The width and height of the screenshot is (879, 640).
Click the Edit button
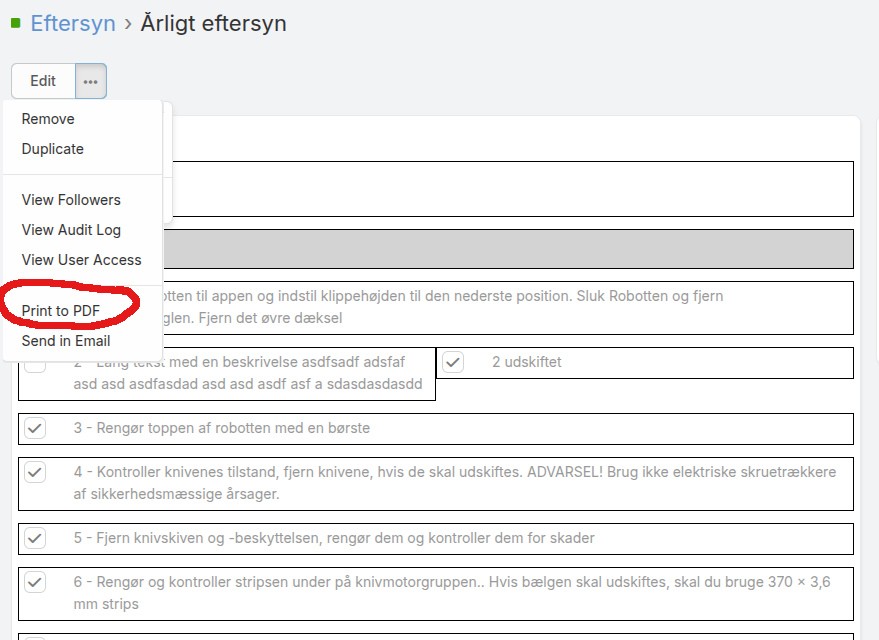[43, 81]
